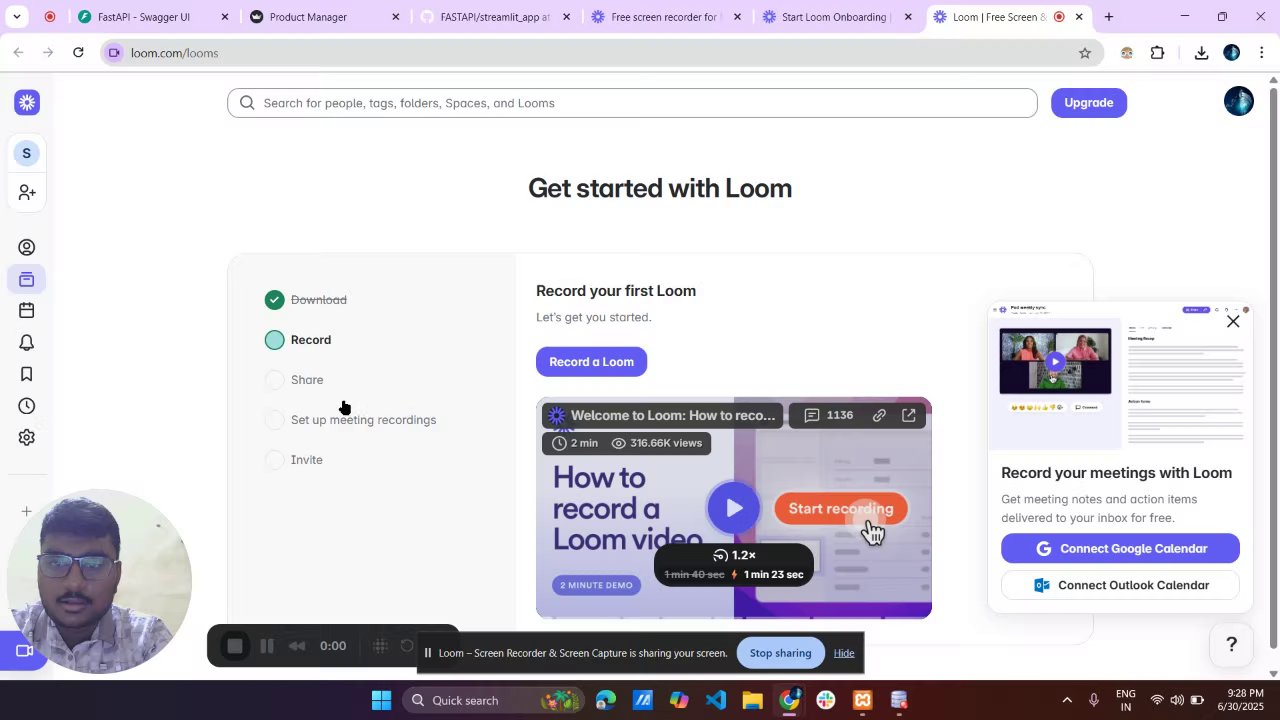Switch to Start Loom Onboarding tab
The width and height of the screenshot is (1280, 720).
(x=838, y=17)
